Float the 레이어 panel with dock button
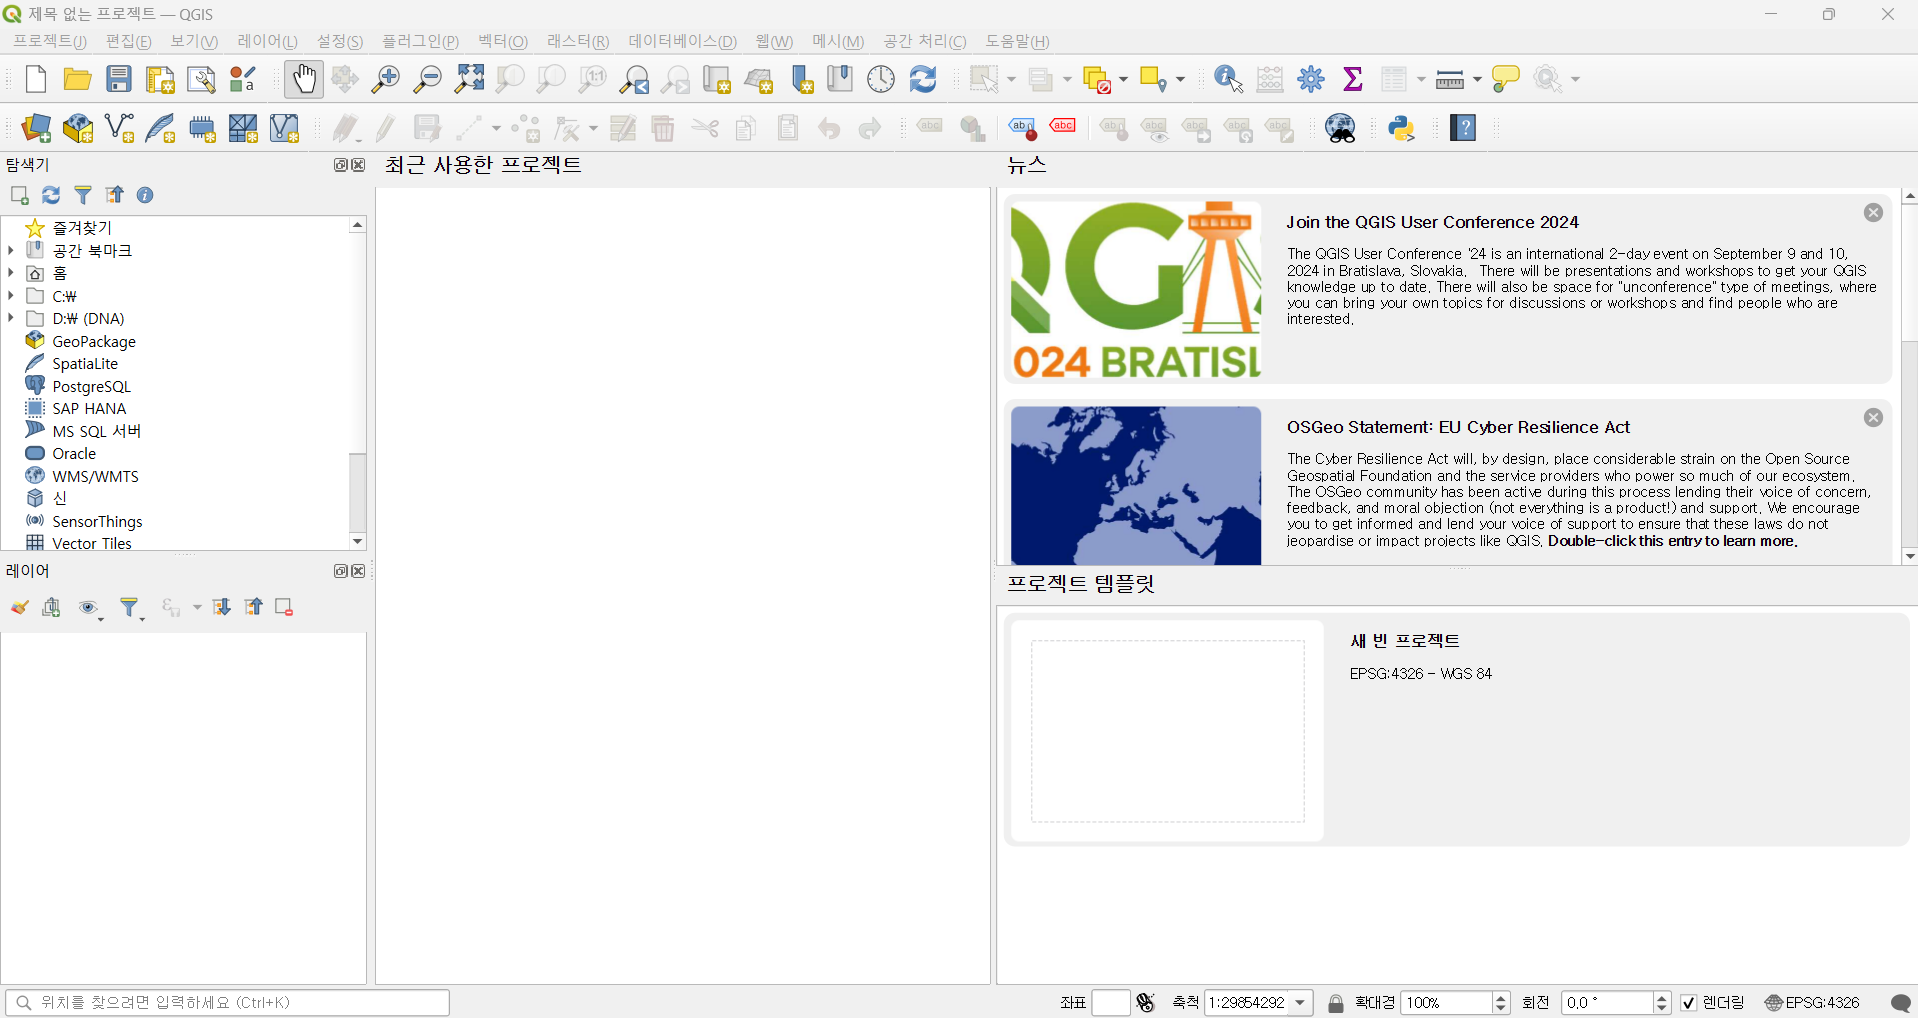 pos(341,571)
